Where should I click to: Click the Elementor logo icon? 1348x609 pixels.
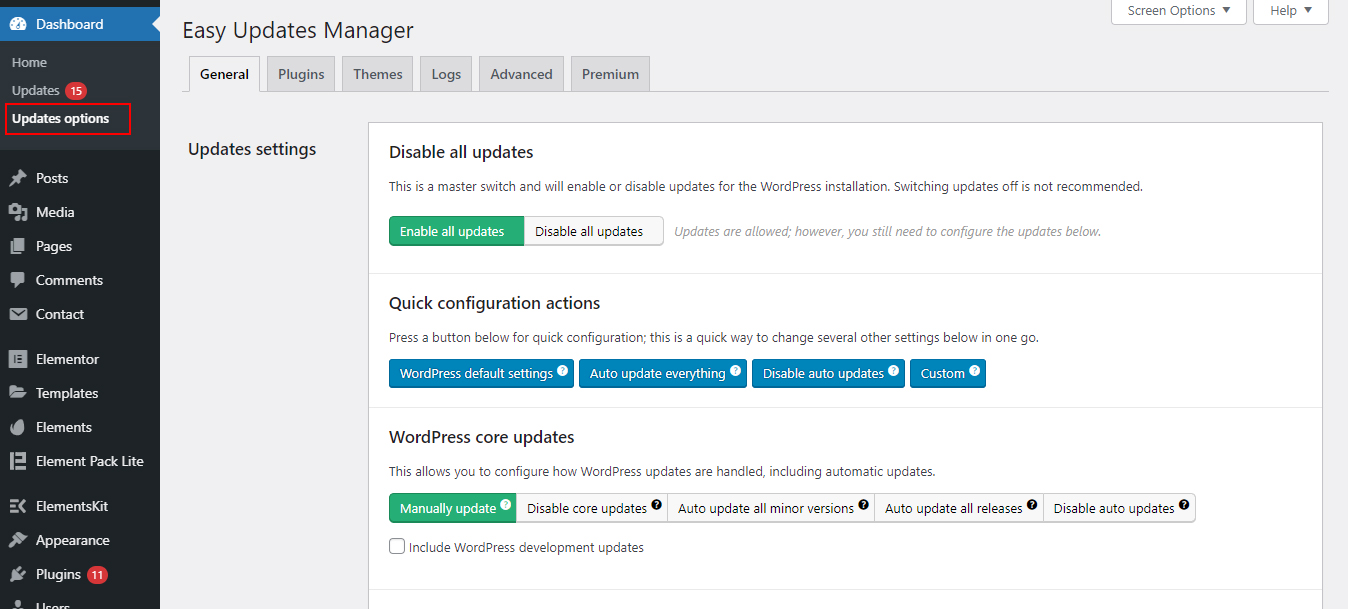[18, 359]
